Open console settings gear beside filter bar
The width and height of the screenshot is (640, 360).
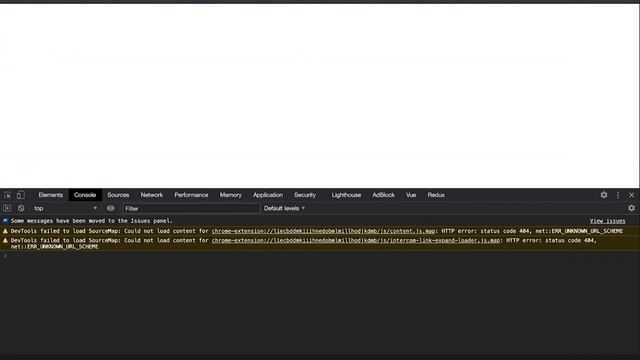(x=631, y=208)
